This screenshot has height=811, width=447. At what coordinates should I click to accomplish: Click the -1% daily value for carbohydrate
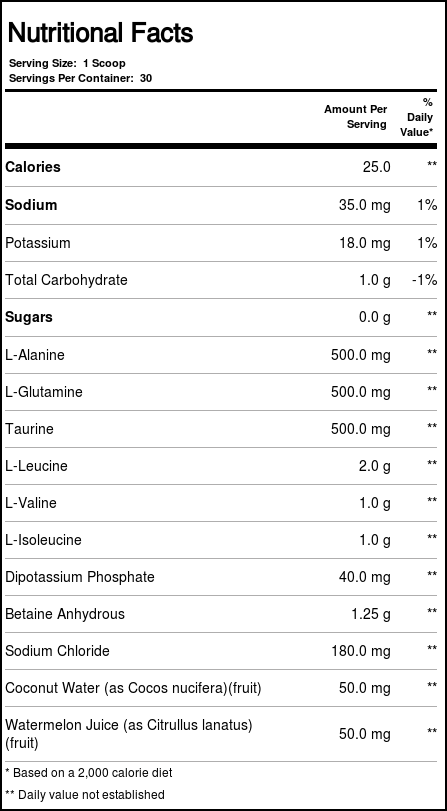(425, 280)
